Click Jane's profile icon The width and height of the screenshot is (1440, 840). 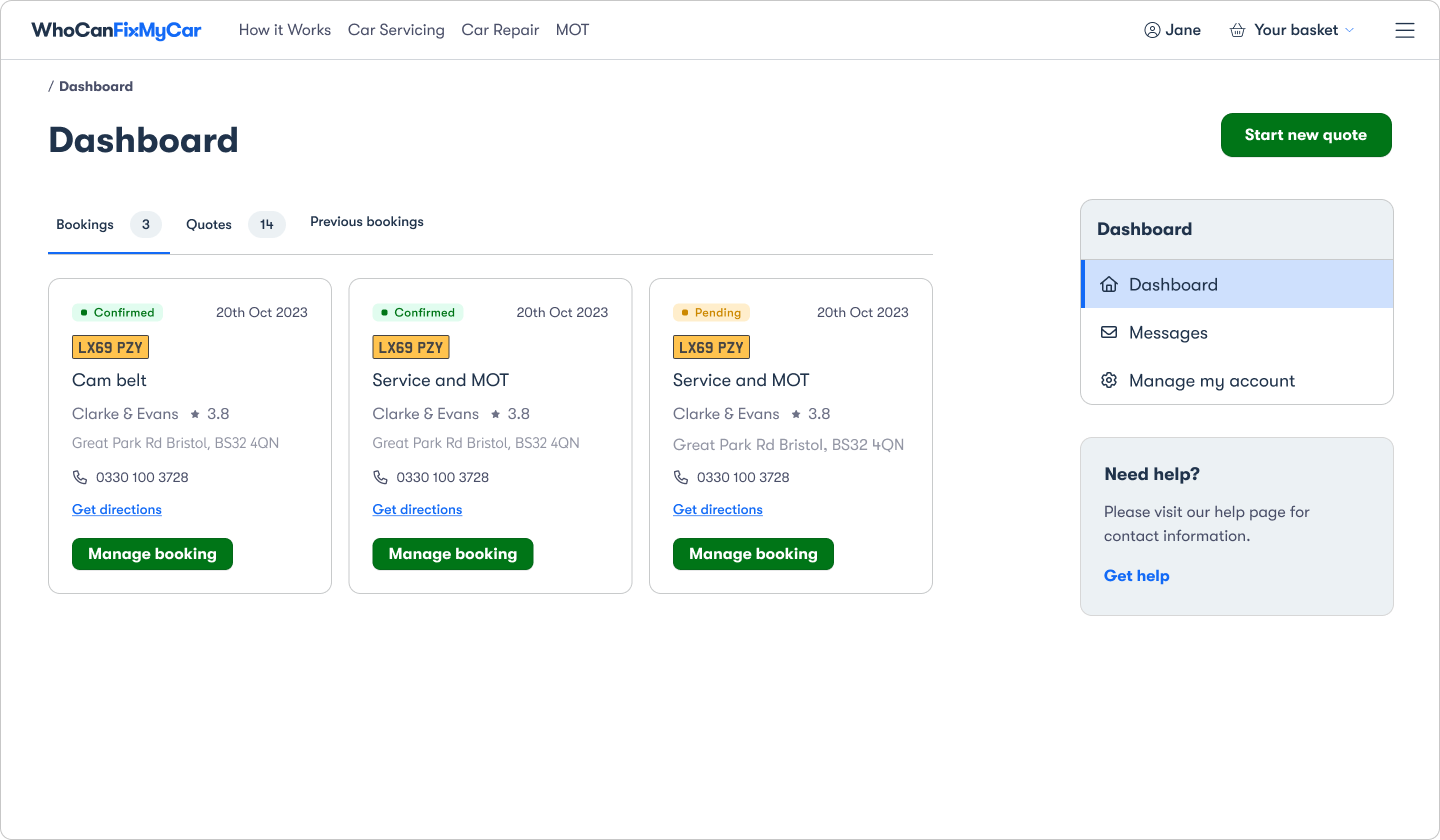tap(1151, 30)
